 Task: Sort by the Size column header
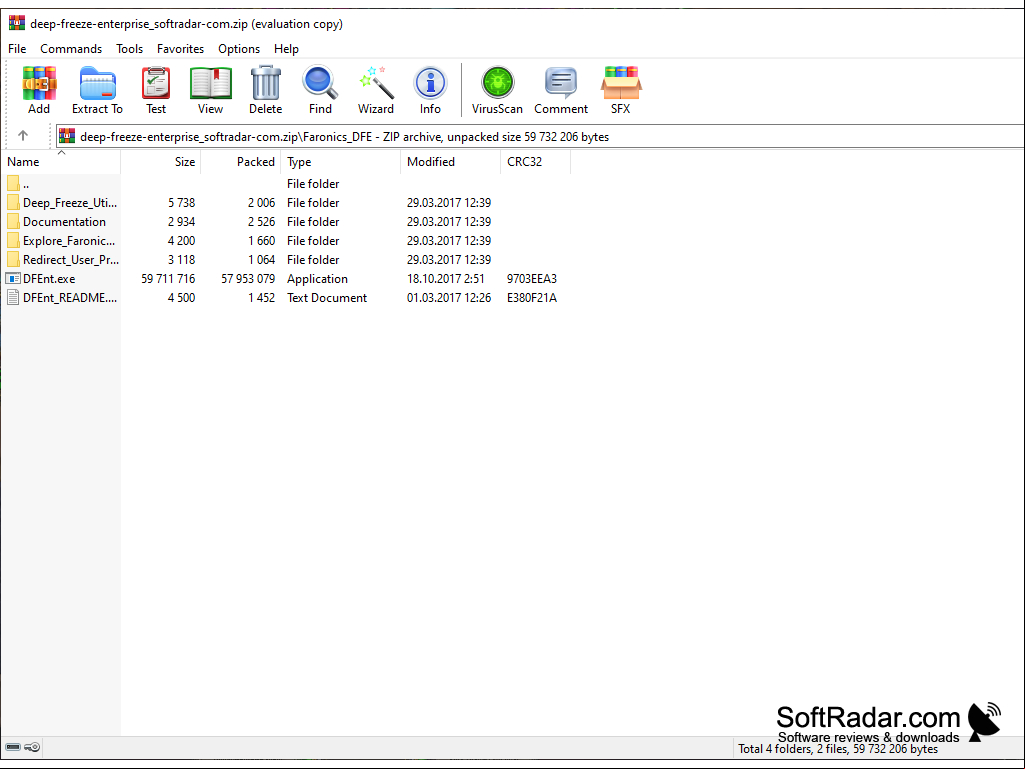coord(161,162)
